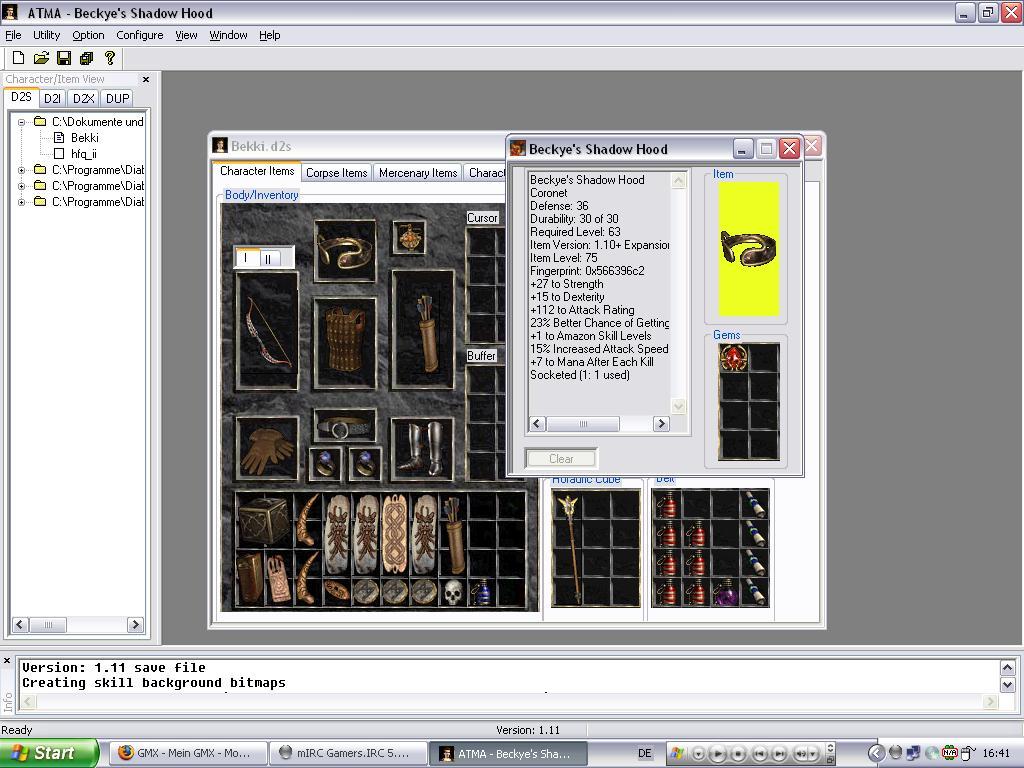Select the right ring slot item
This screenshot has height=768, width=1024.
364,464
